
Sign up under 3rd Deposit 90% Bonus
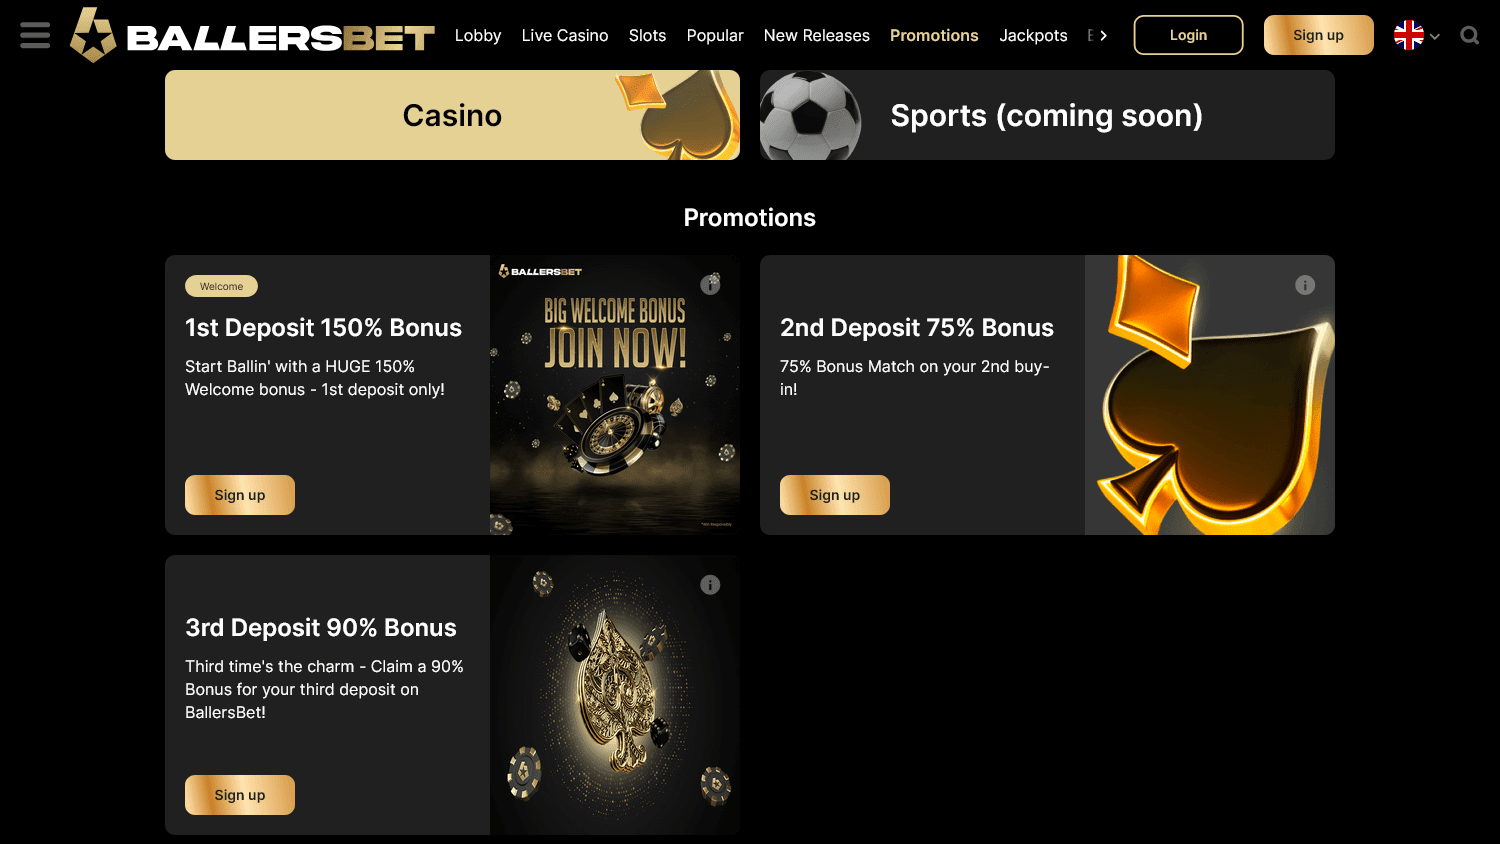click(240, 795)
